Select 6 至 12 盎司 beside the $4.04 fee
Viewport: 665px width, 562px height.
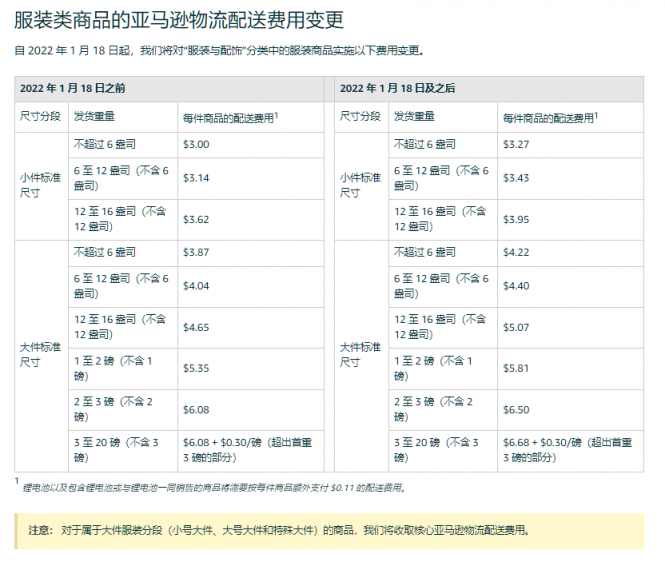coord(121,286)
